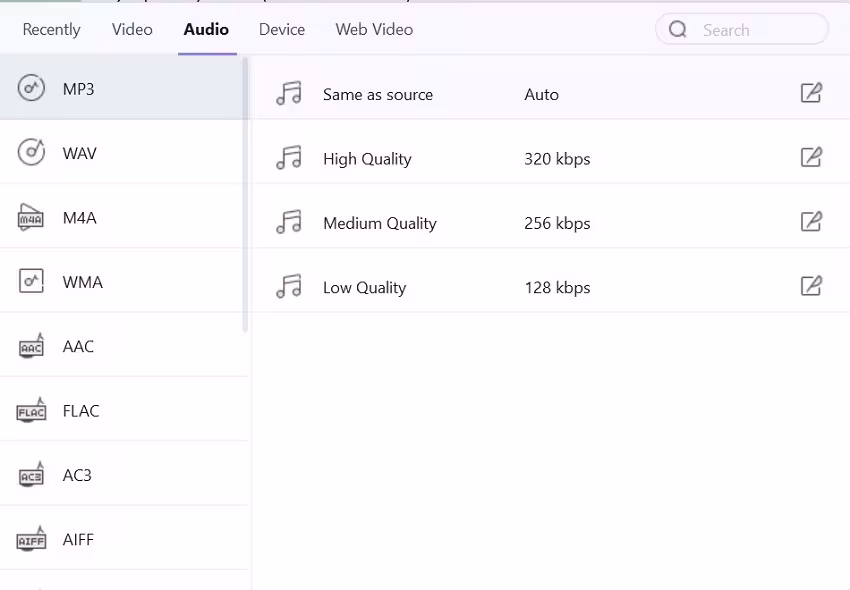Choose the Low Quality preset

(x=364, y=288)
